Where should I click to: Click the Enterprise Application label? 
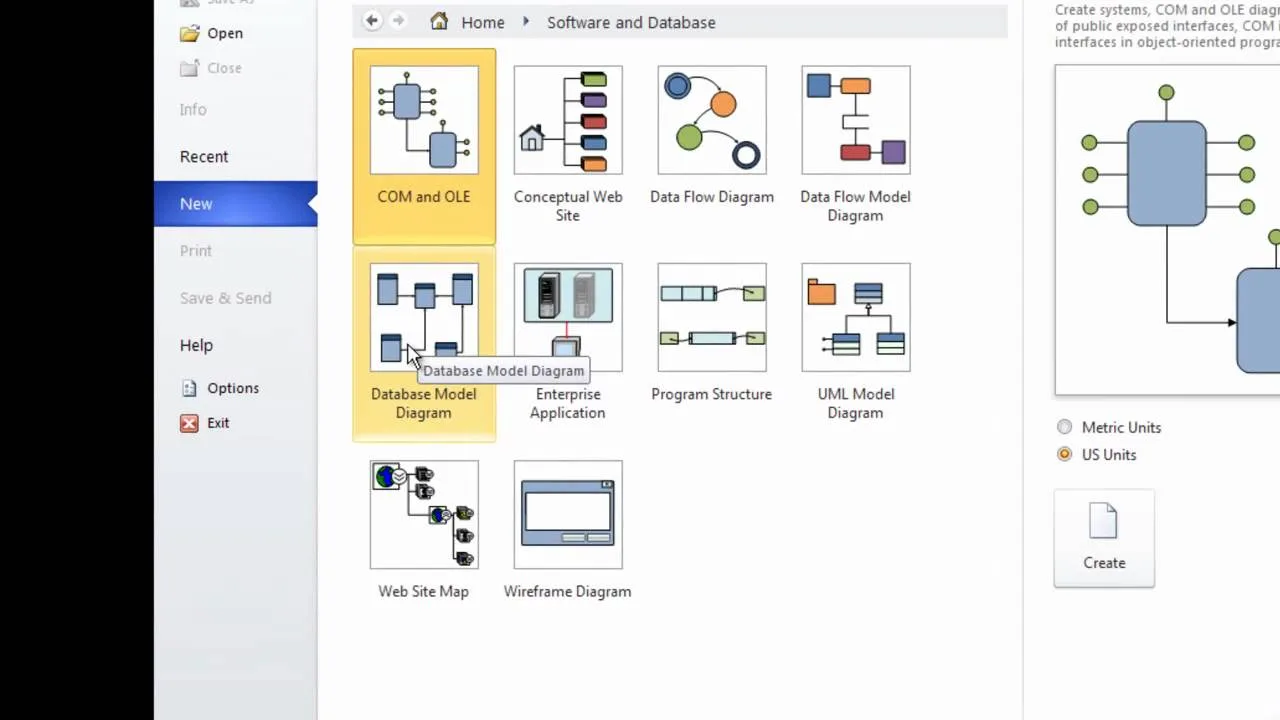pos(568,403)
